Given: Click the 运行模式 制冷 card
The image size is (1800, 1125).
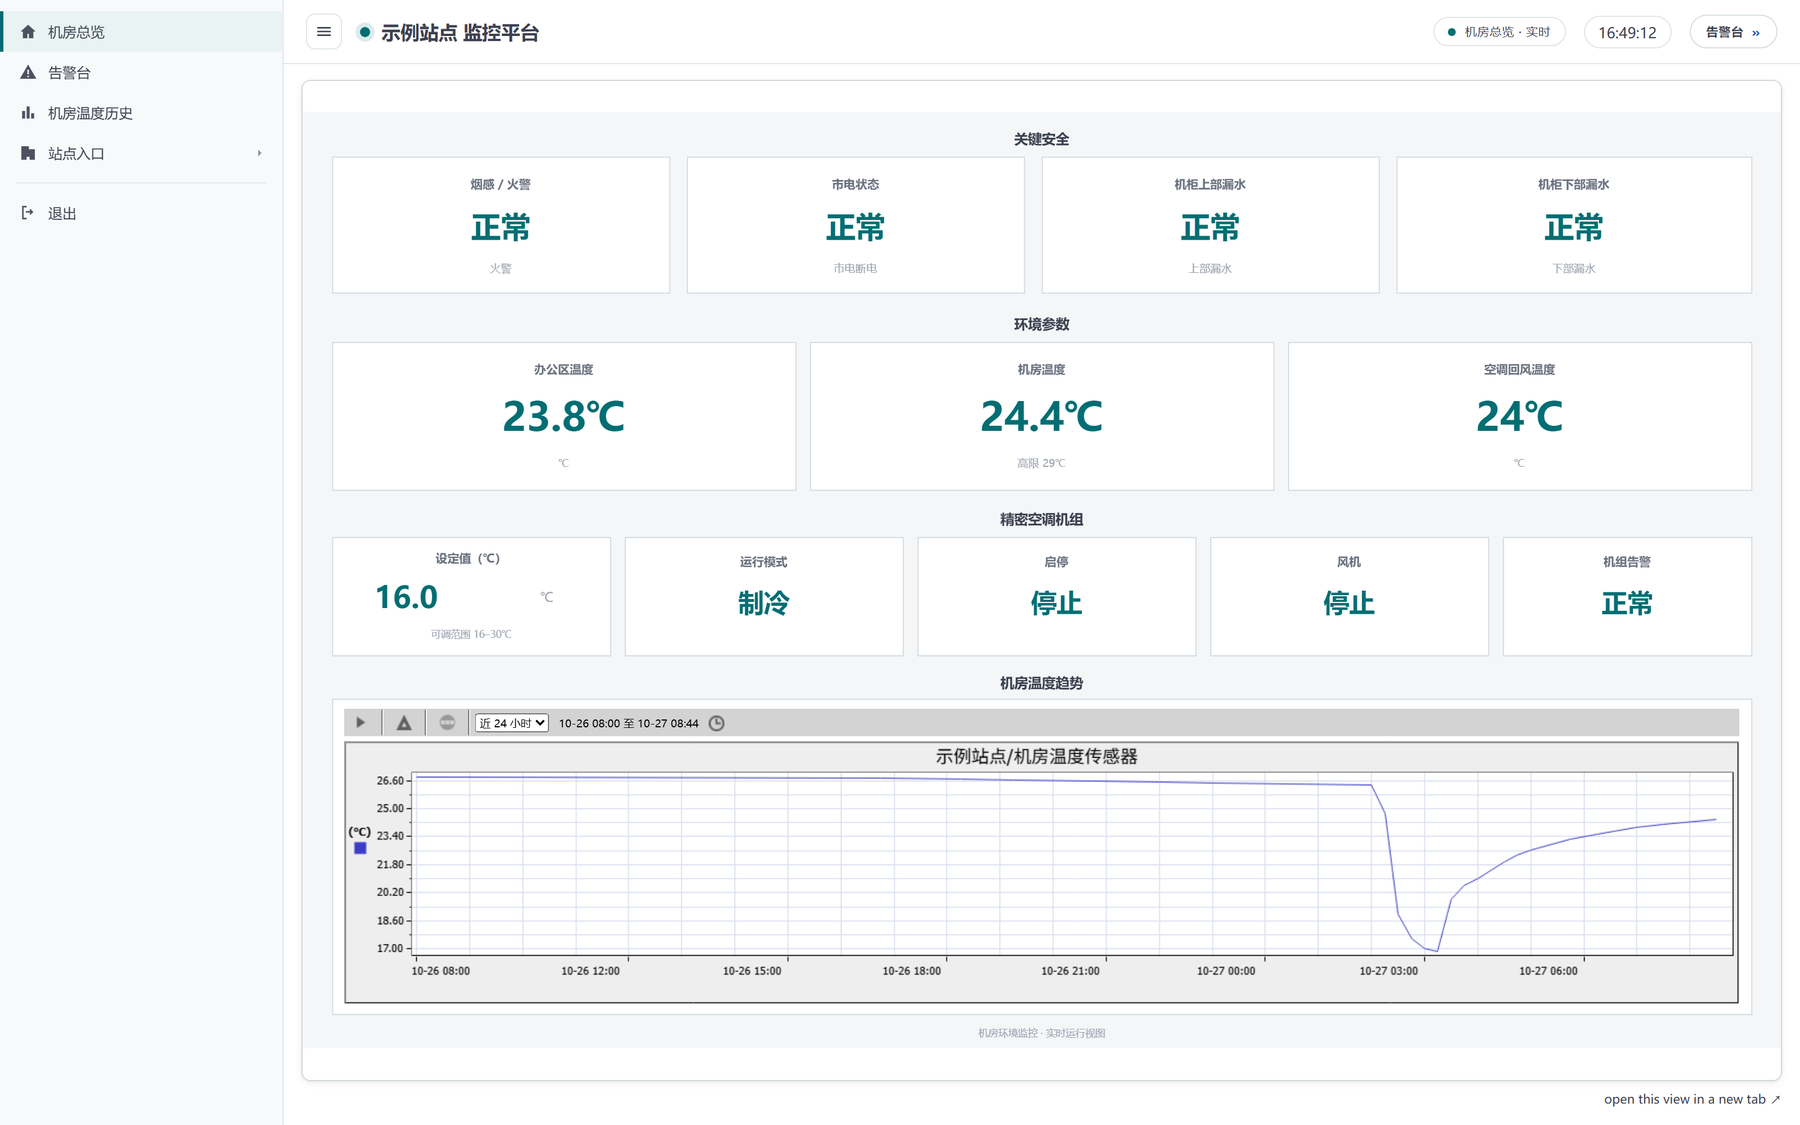Looking at the screenshot, I should [x=764, y=597].
